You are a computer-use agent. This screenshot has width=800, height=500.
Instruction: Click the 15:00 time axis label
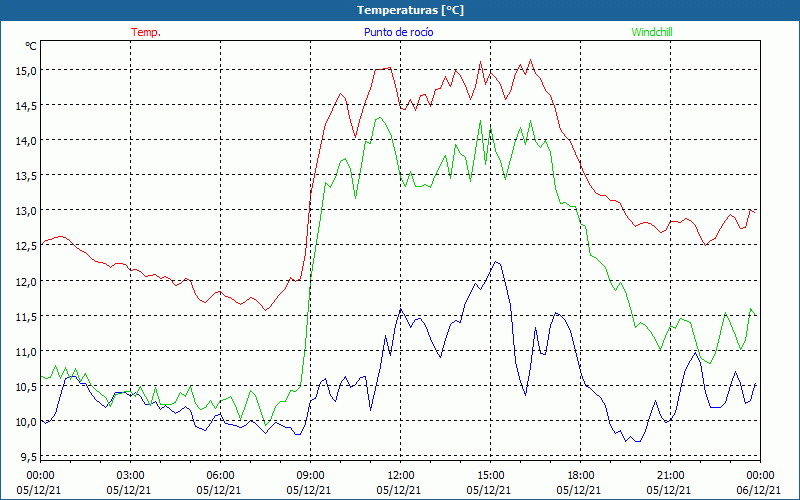click(490, 475)
